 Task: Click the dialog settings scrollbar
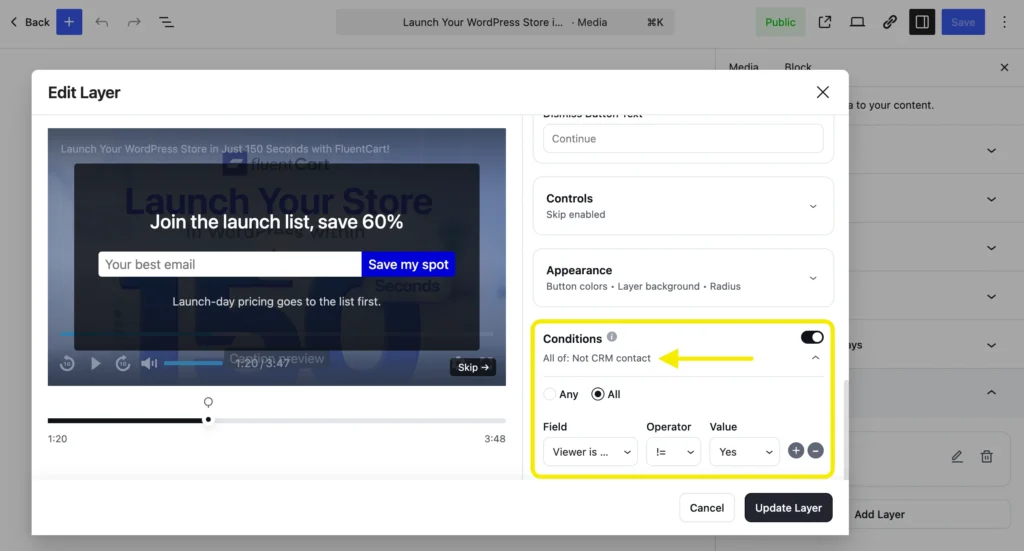[846, 430]
